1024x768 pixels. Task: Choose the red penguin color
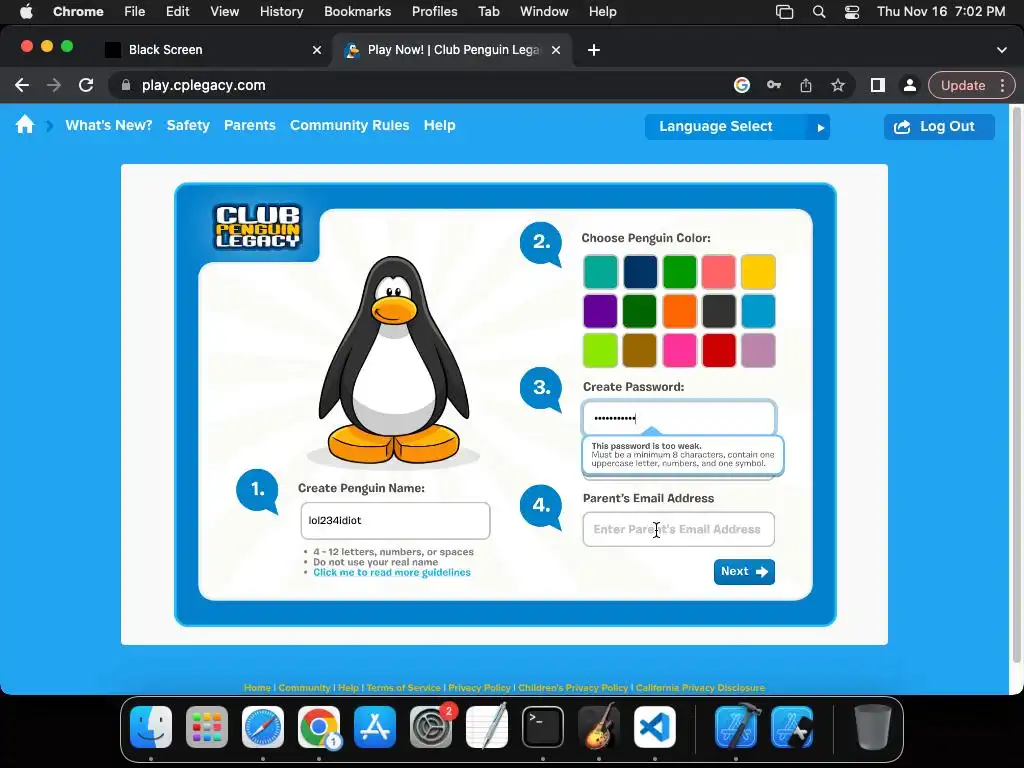(718, 350)
